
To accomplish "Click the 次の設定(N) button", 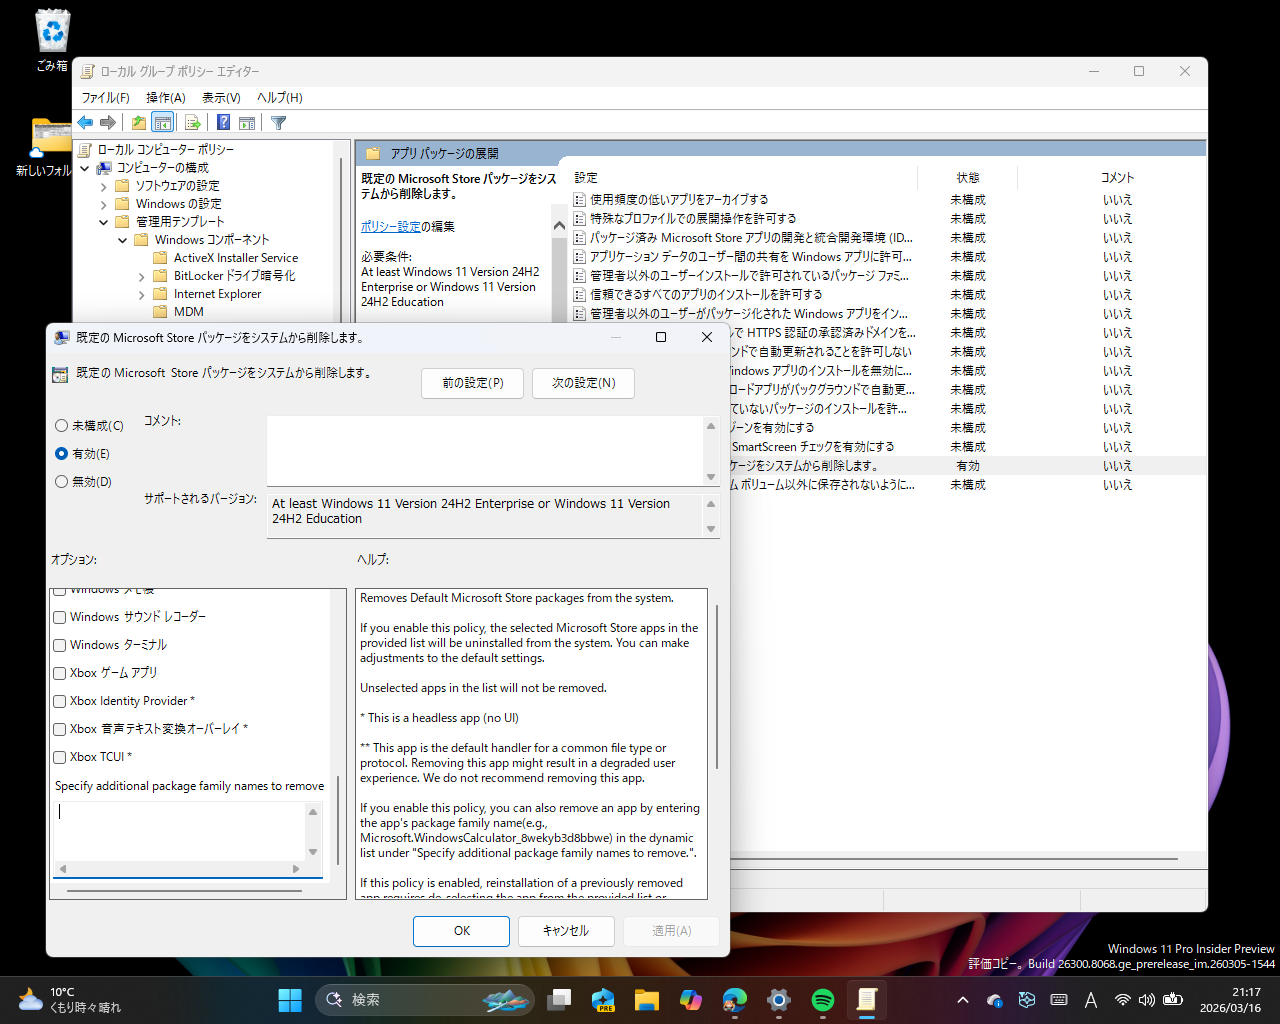I will tap(584, 383).
